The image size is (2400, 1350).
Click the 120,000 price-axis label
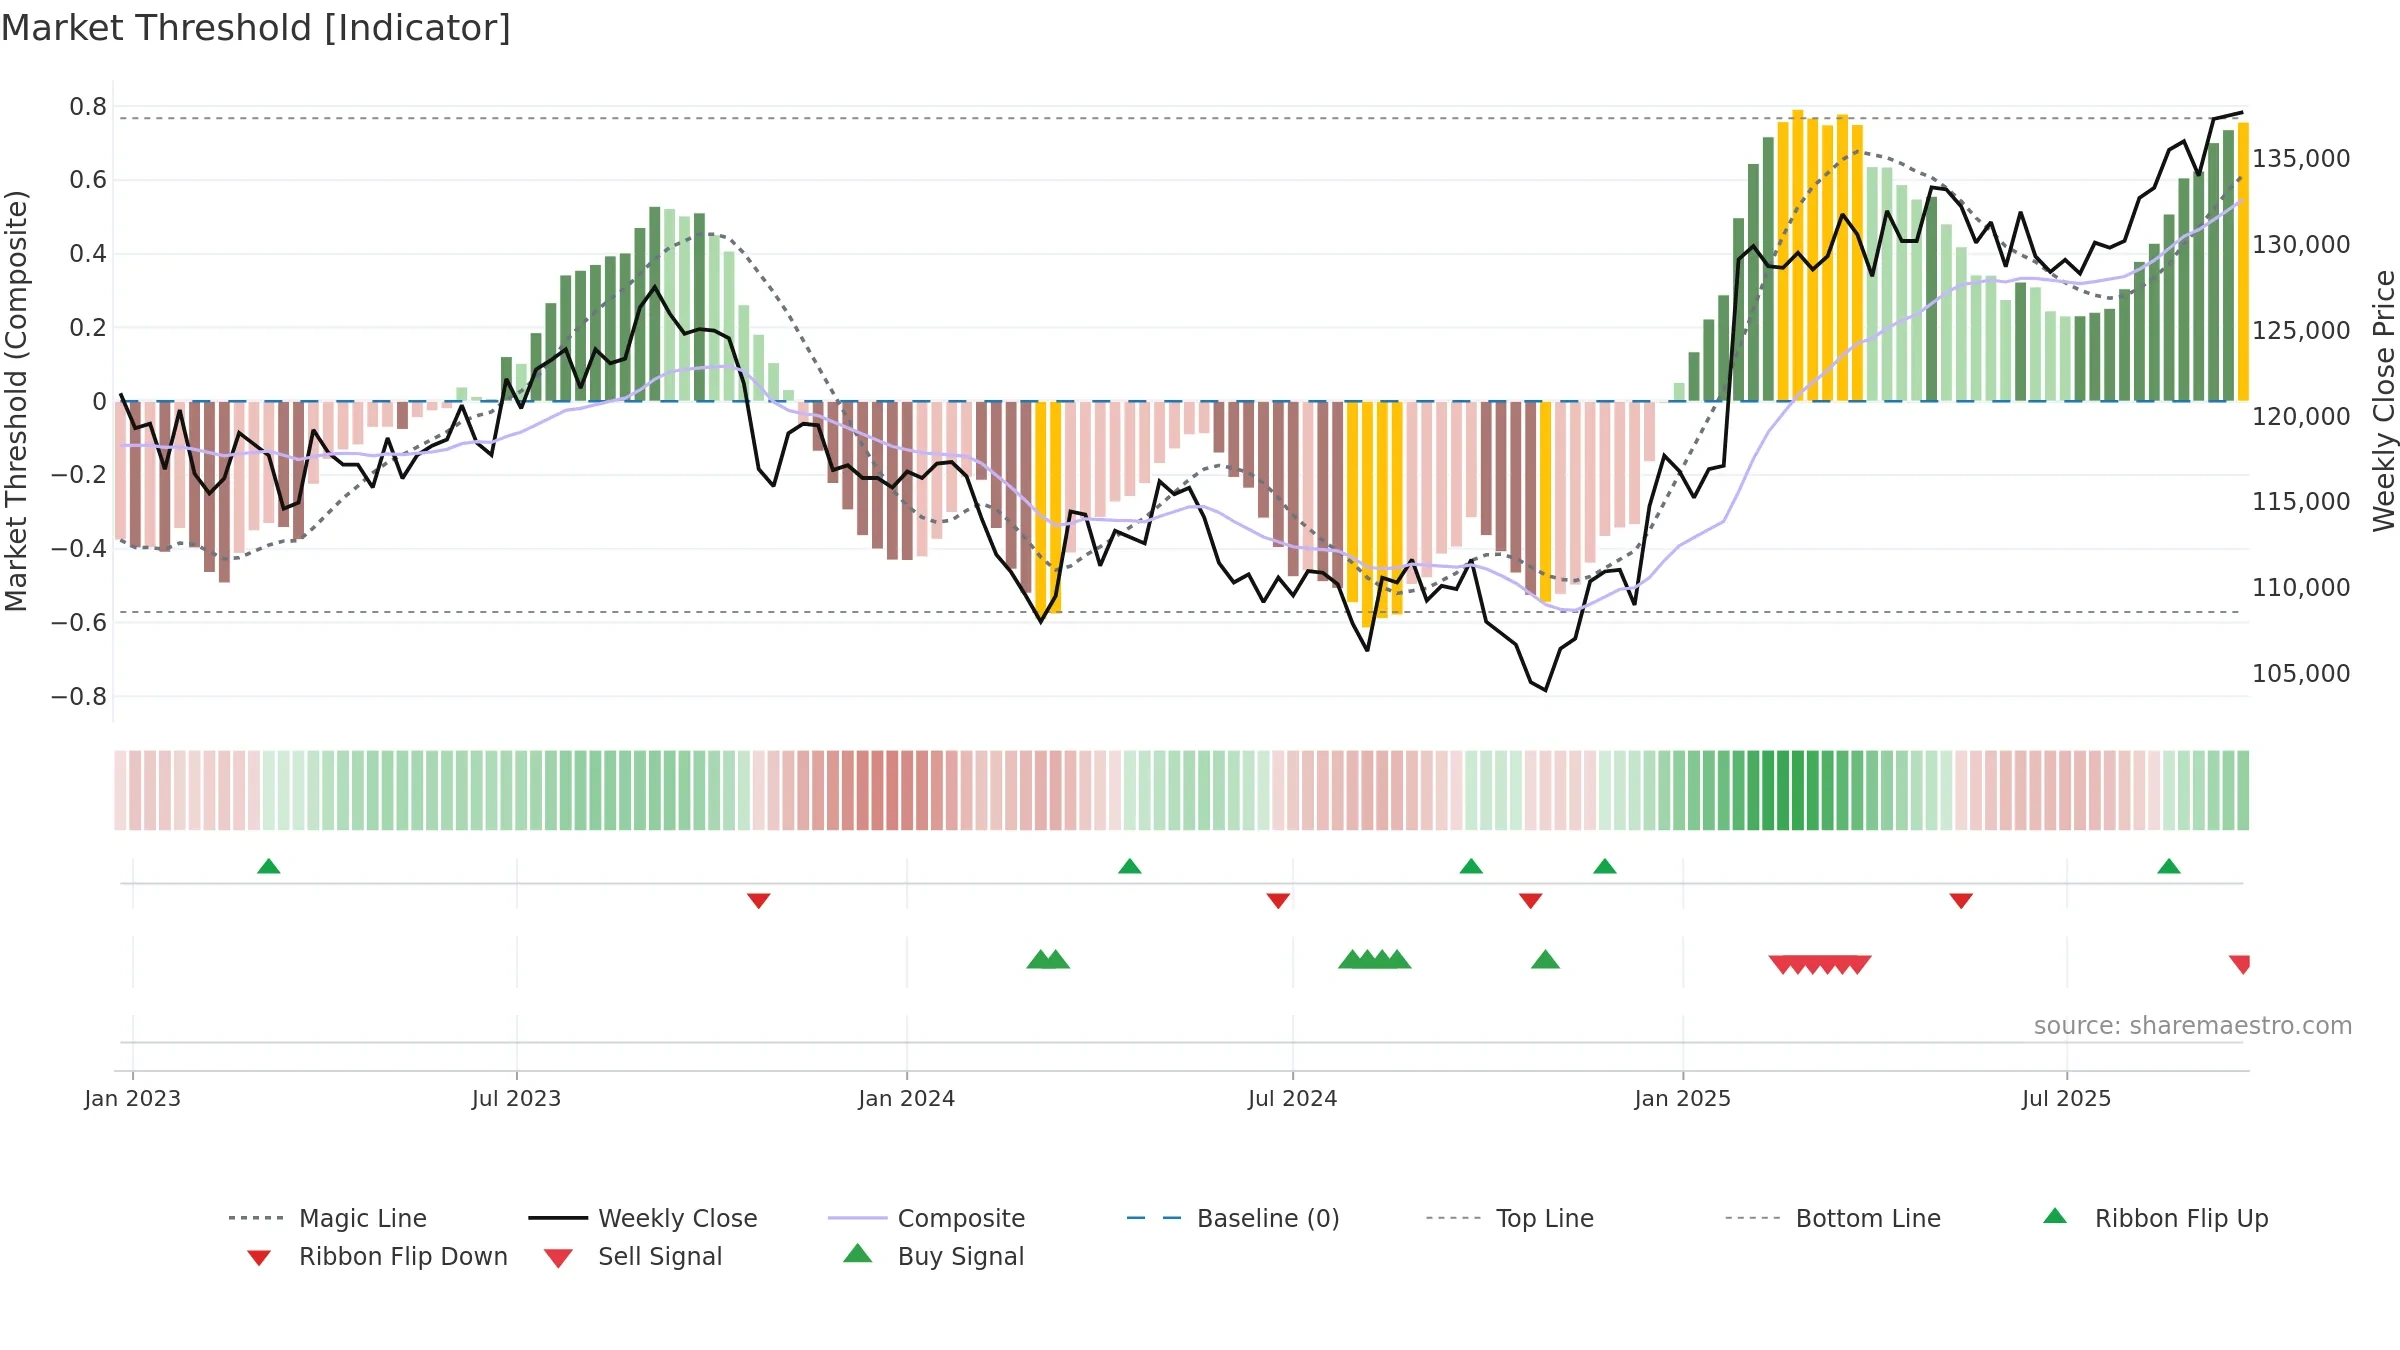click(2301, 416)
